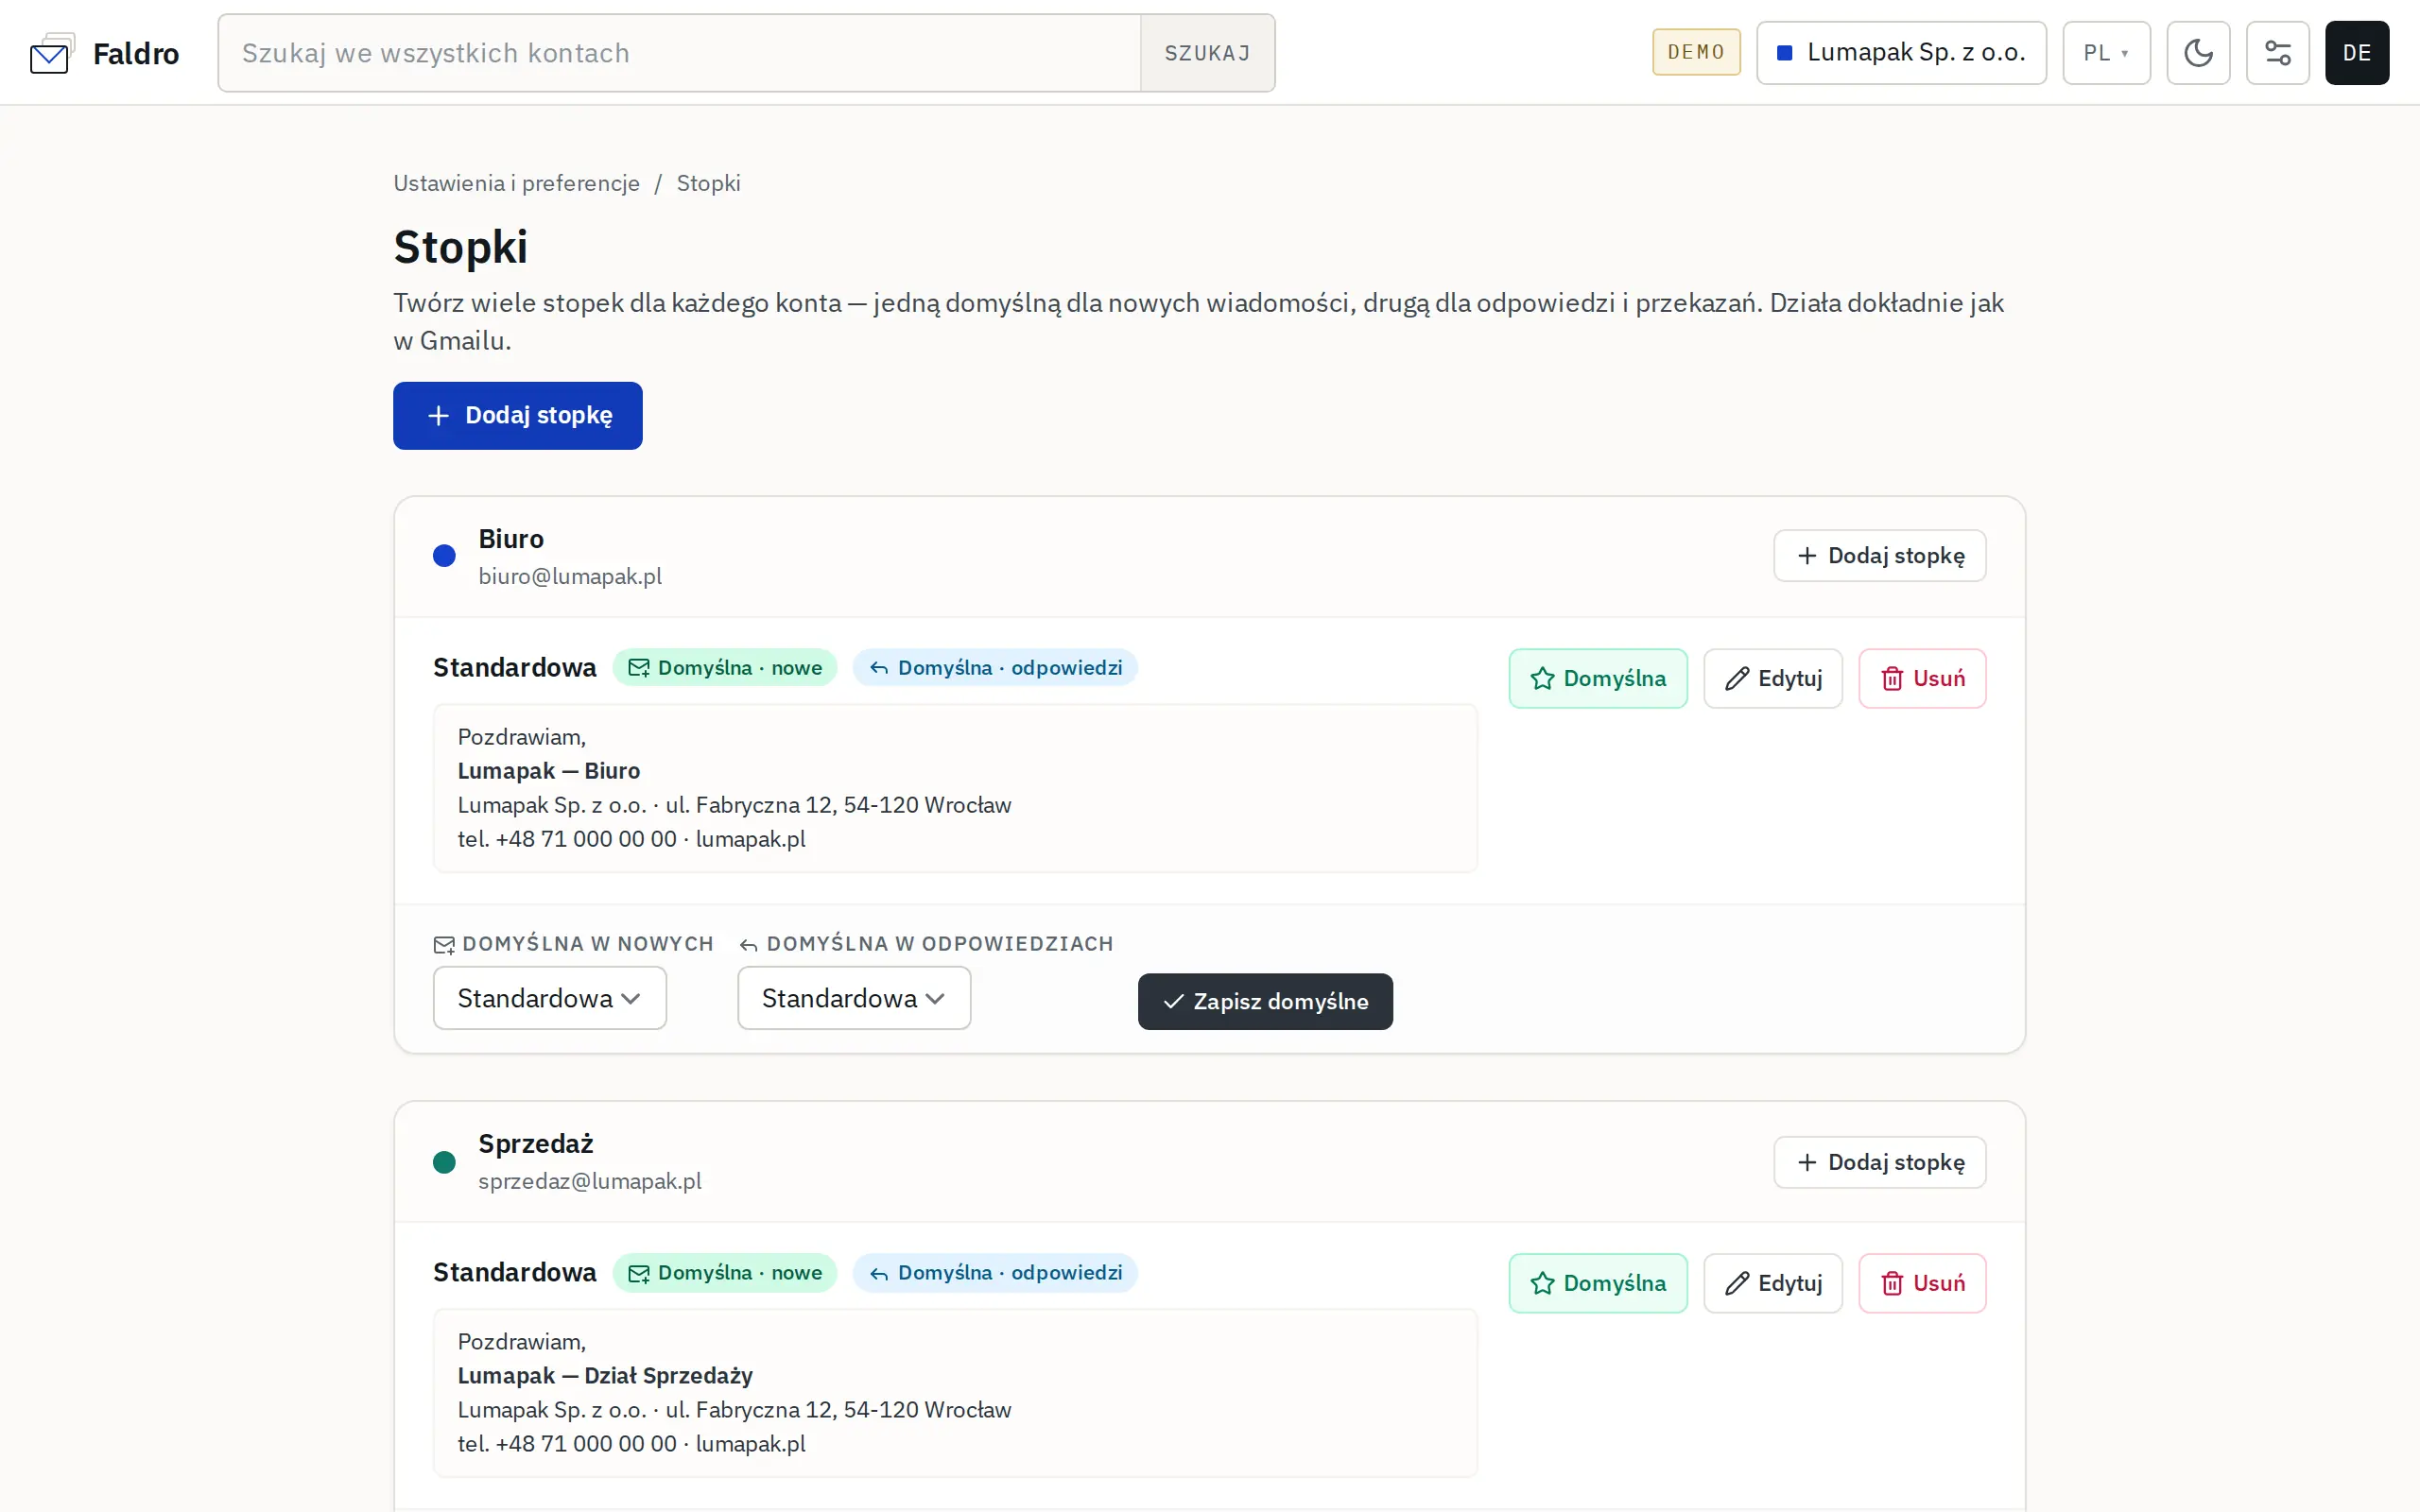2420x1512 pixels.
Task: Toggle dark mode with the moon icon
Action: 2198,53
